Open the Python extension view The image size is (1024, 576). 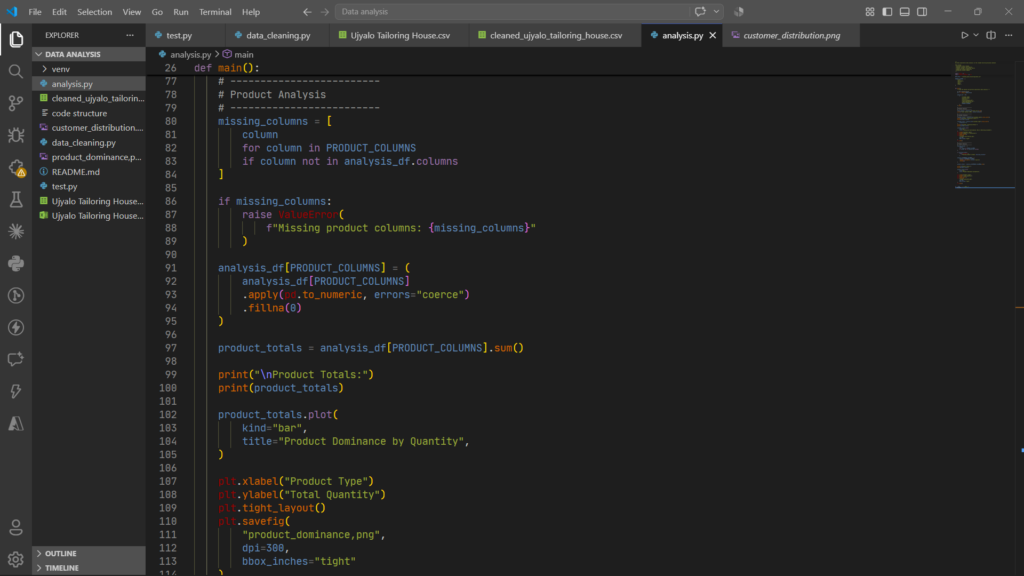pos(16,263)
